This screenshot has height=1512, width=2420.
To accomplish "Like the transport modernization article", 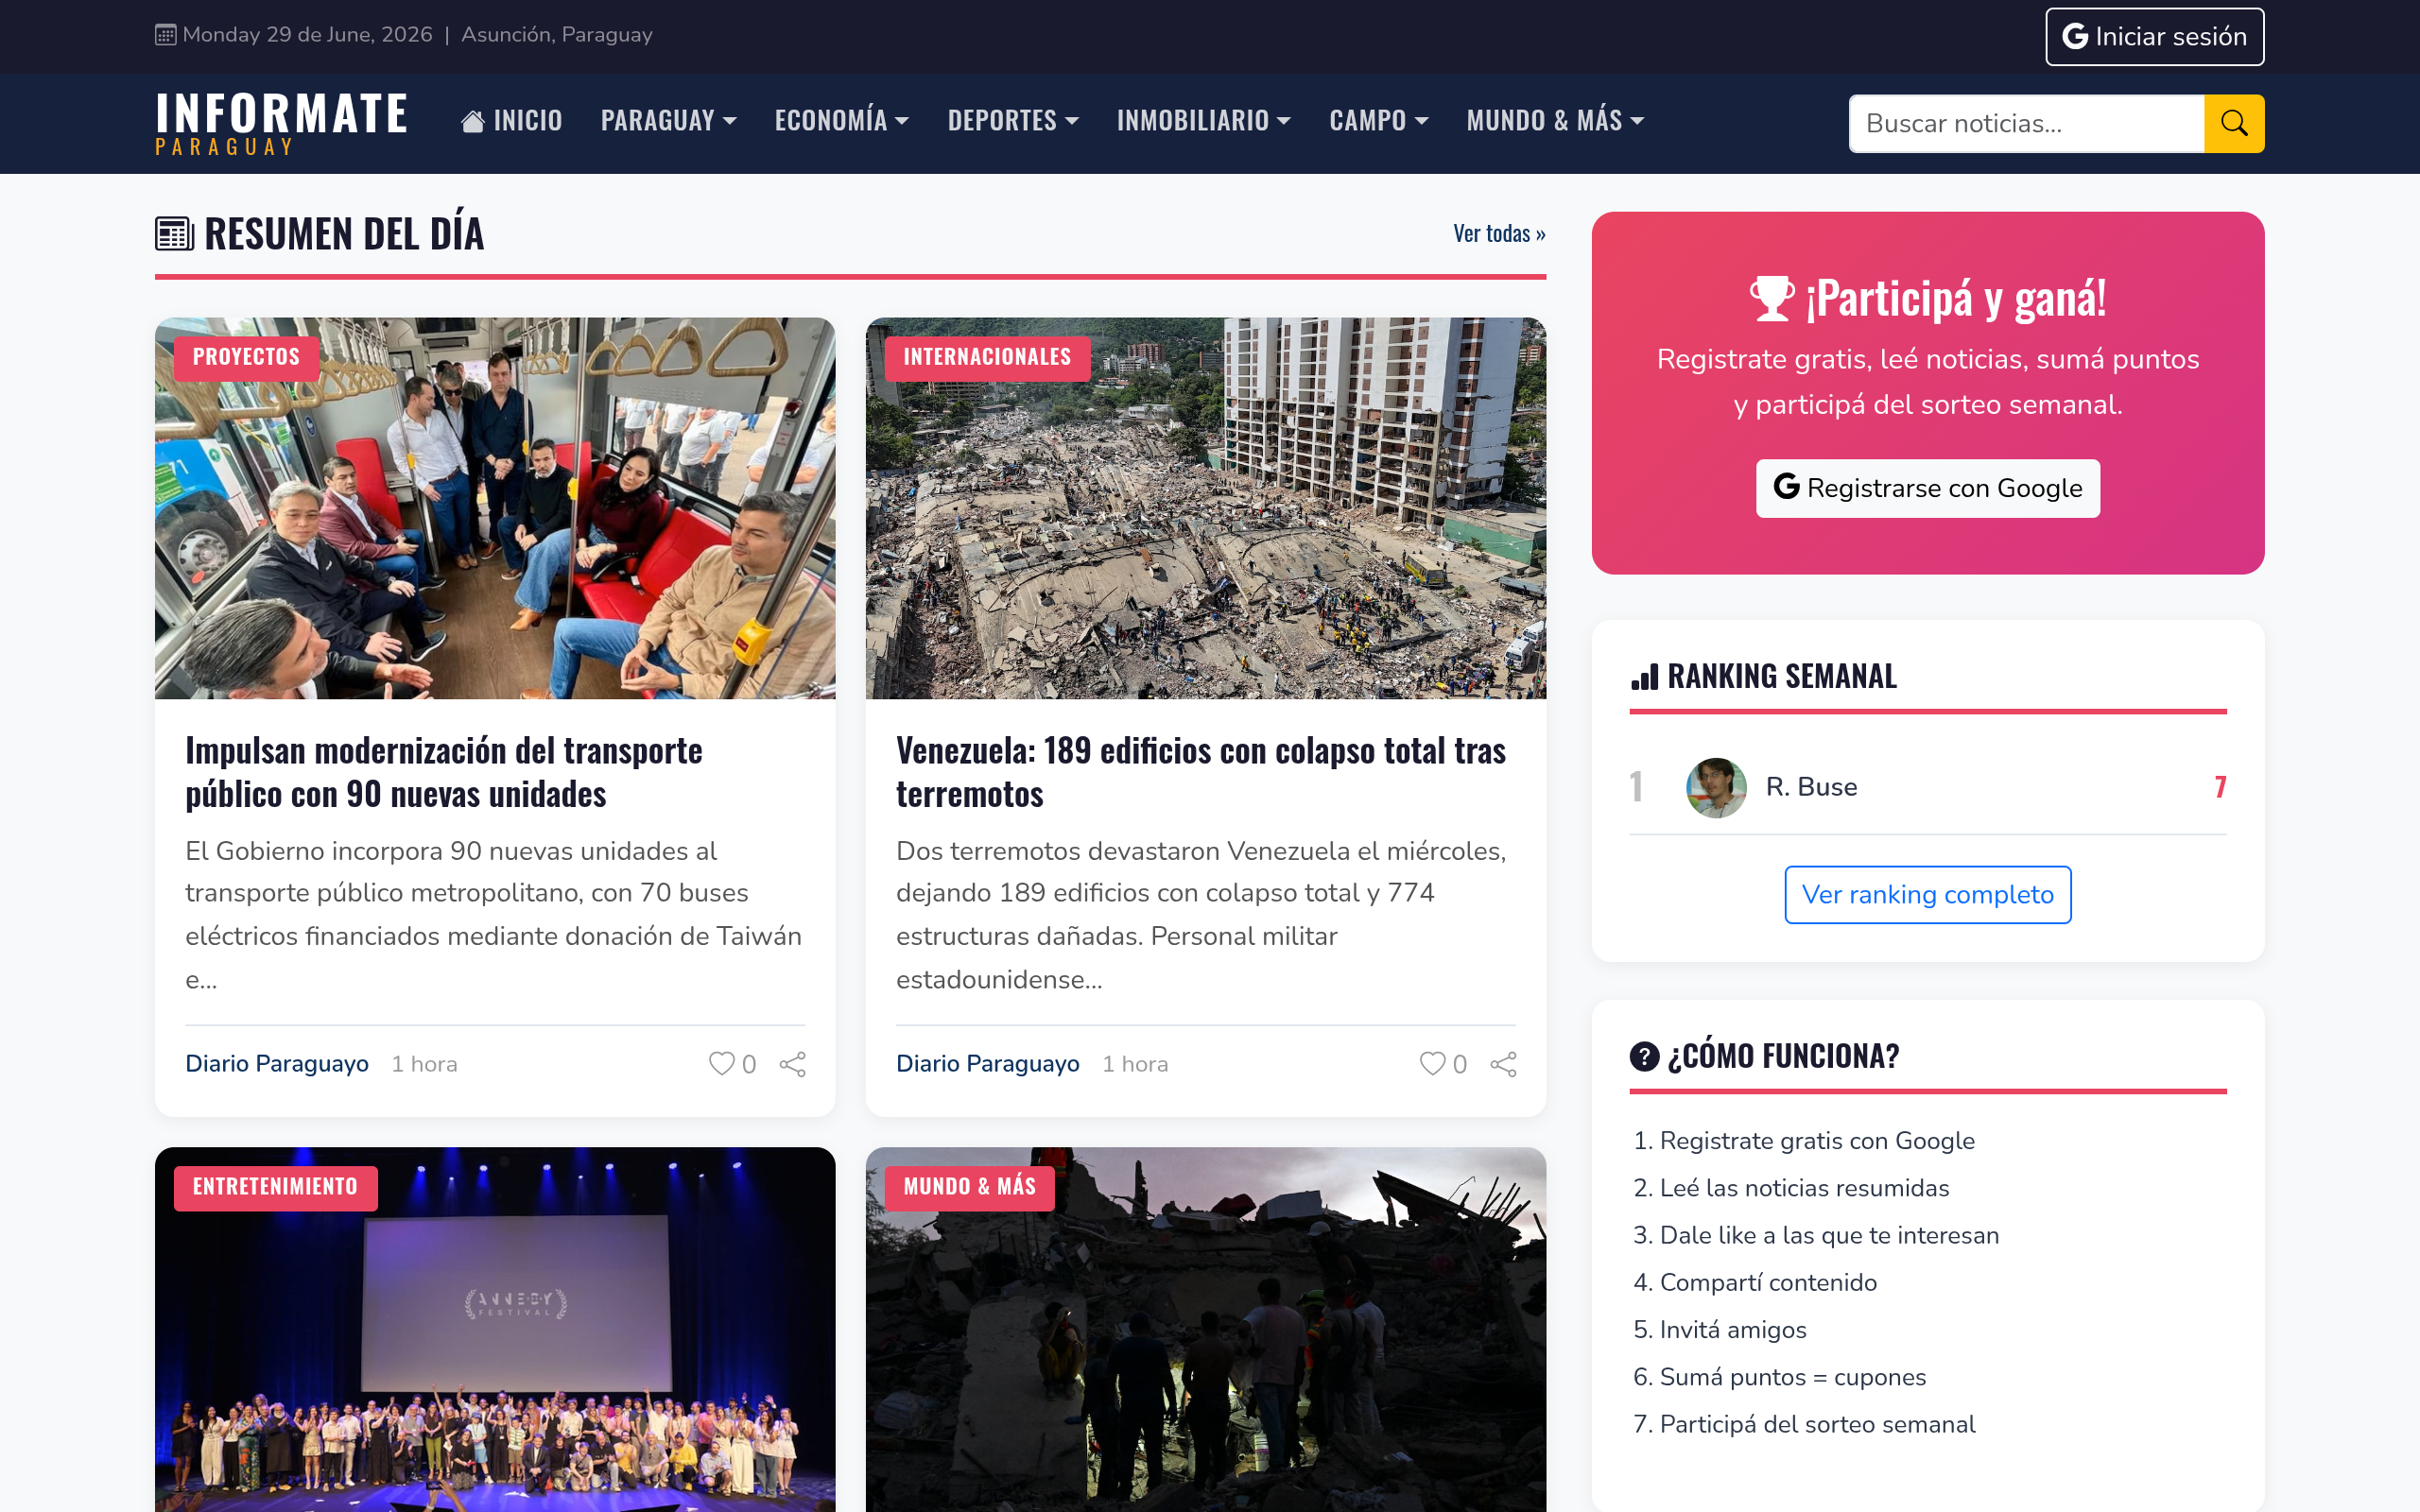I will [x=732, y=1064].
